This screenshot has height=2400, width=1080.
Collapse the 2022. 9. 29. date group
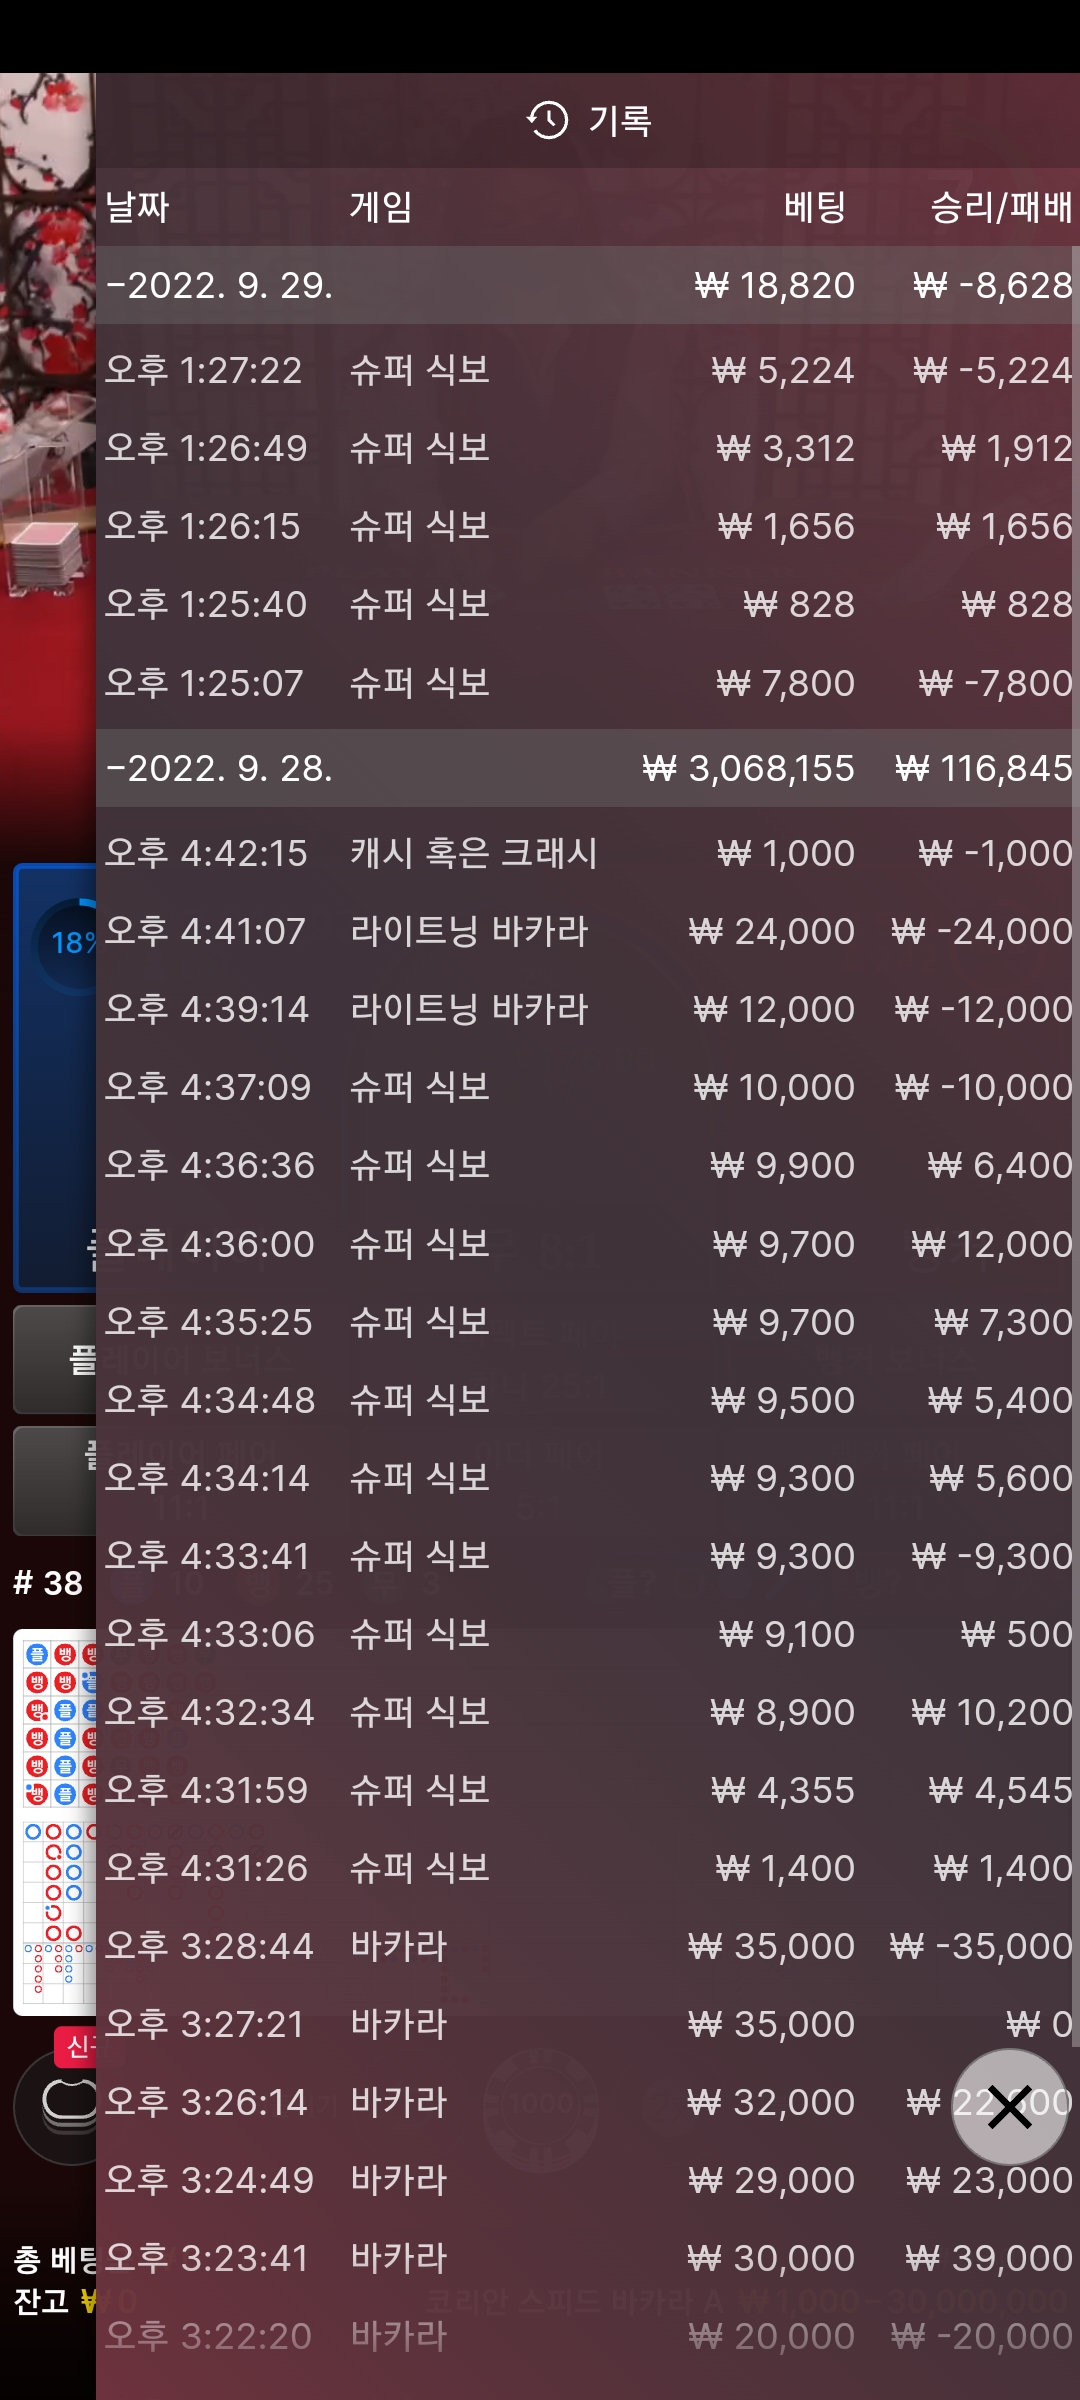[x=588, y=285]
